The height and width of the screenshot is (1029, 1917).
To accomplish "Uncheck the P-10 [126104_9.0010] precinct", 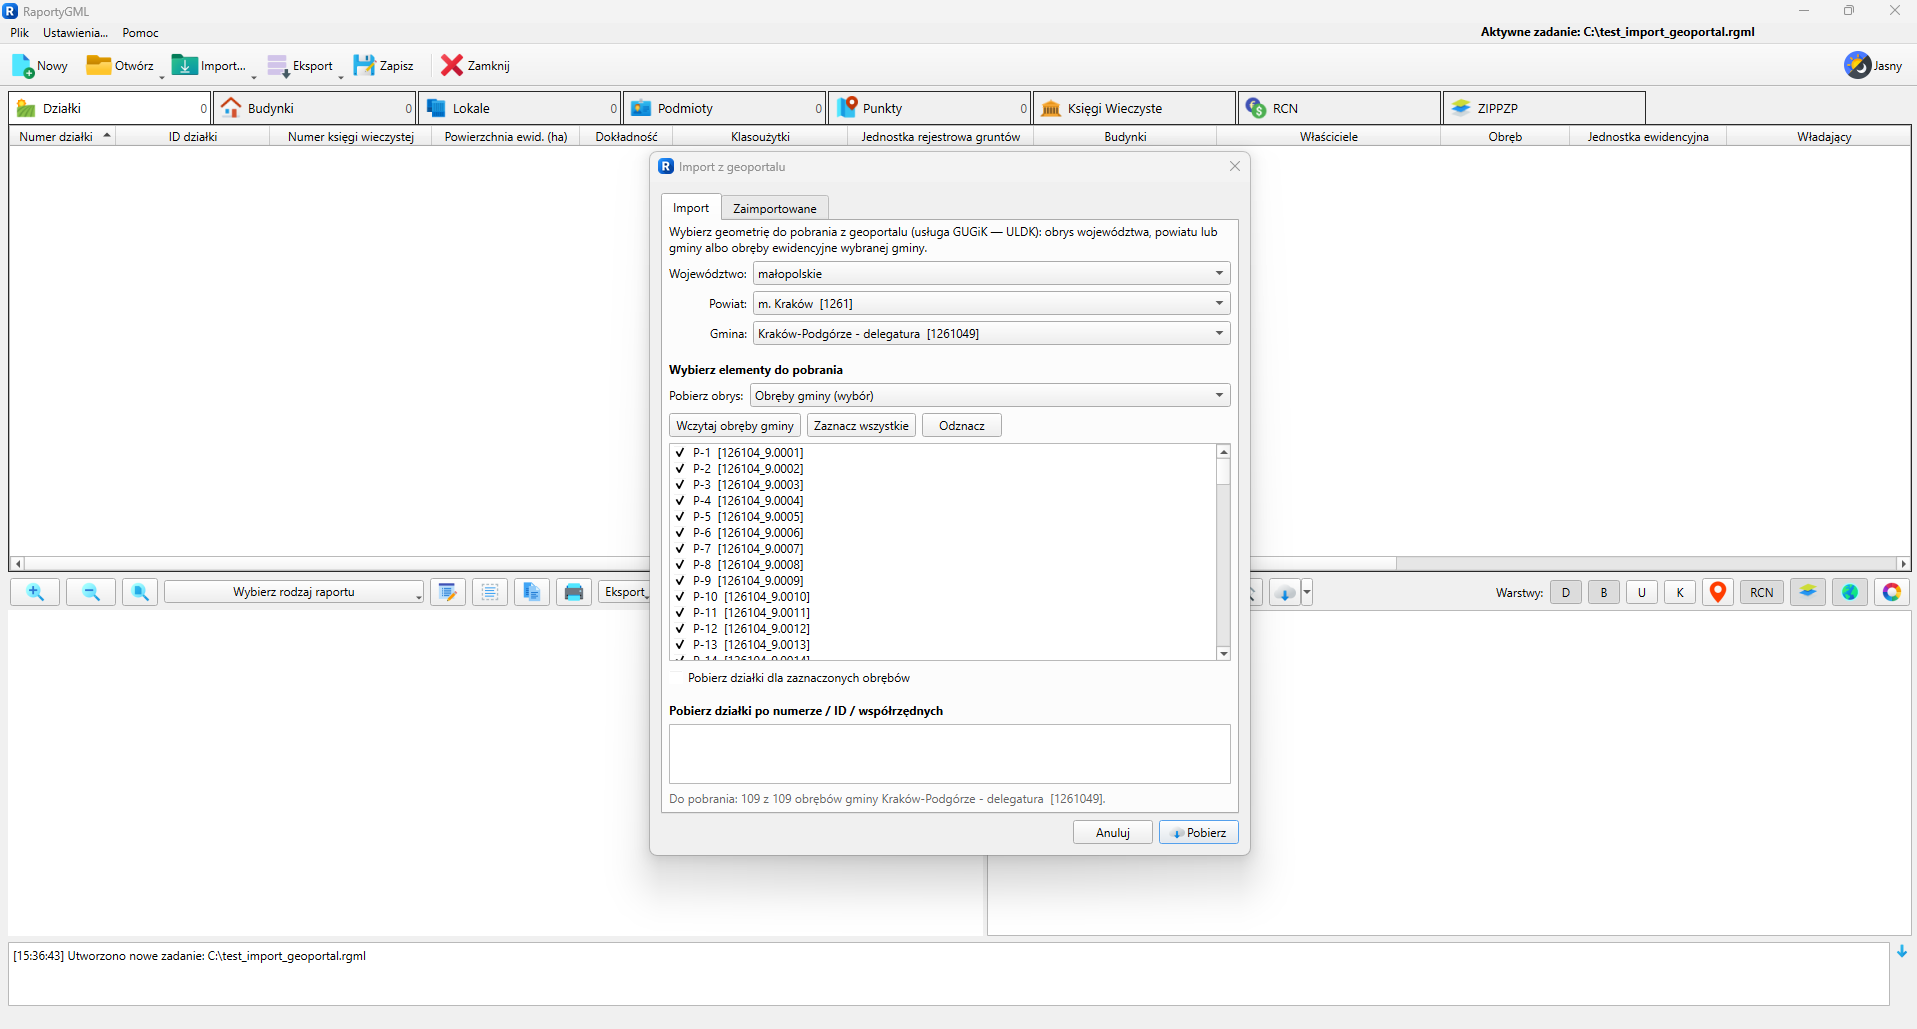I will (x=680, y=597).
